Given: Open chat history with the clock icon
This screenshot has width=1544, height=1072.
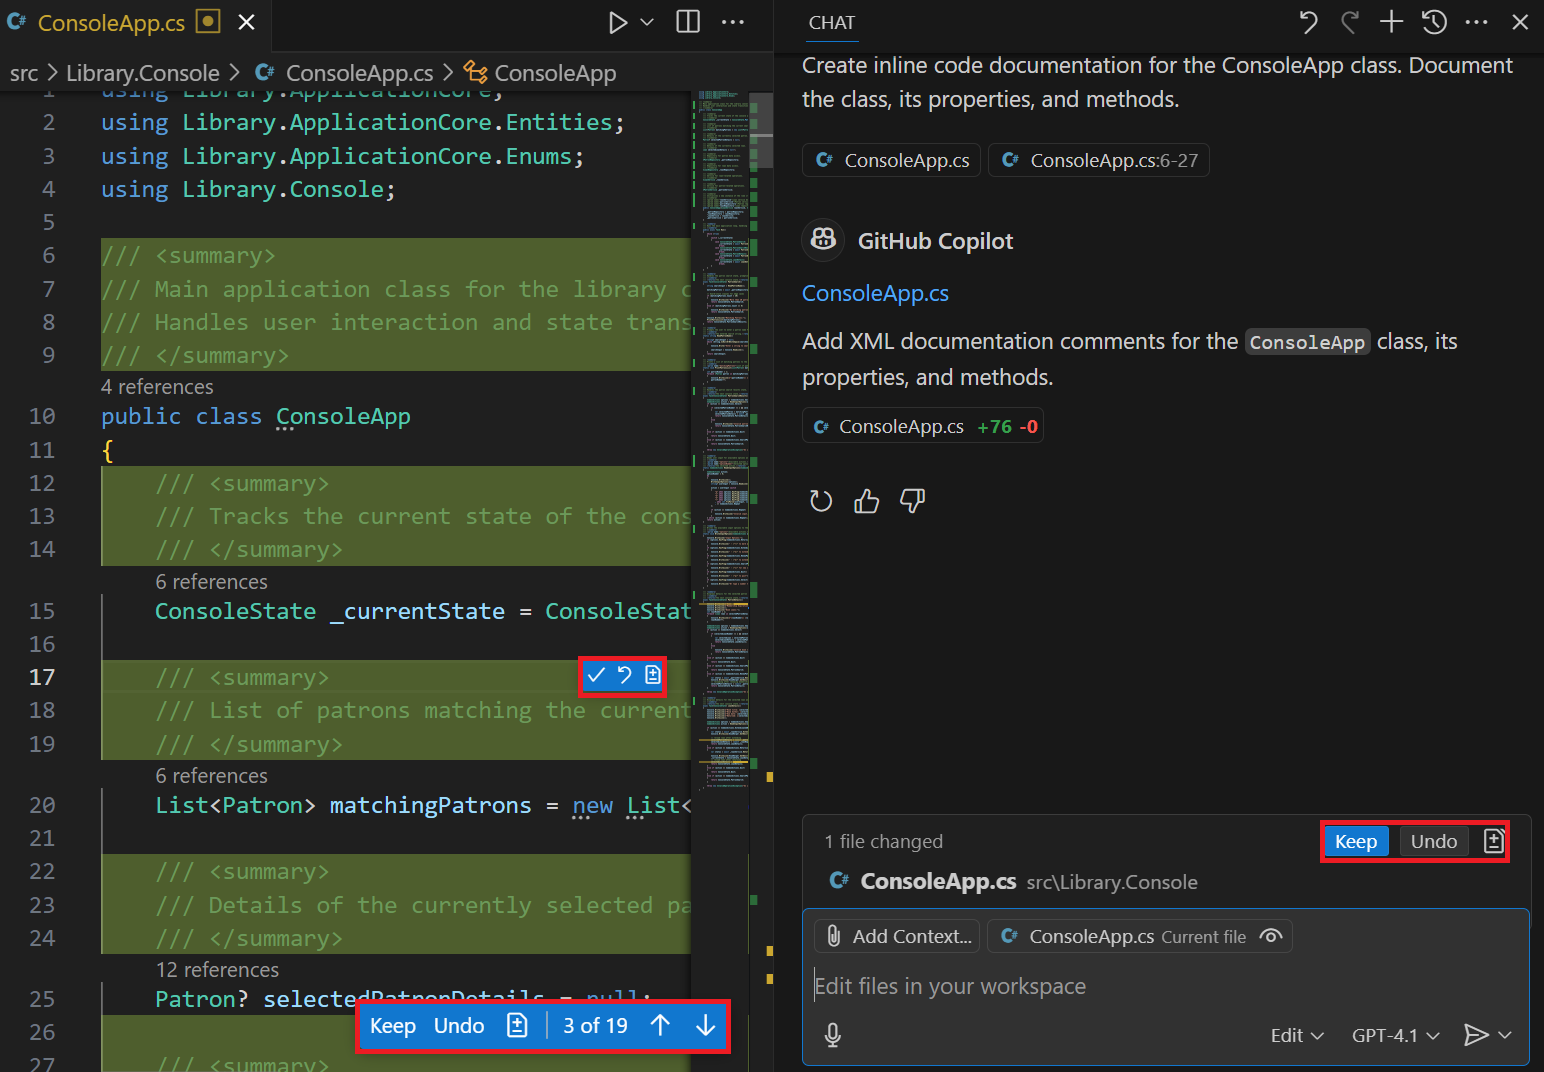Looking at the screenshot, I should tap(1434, 21).
